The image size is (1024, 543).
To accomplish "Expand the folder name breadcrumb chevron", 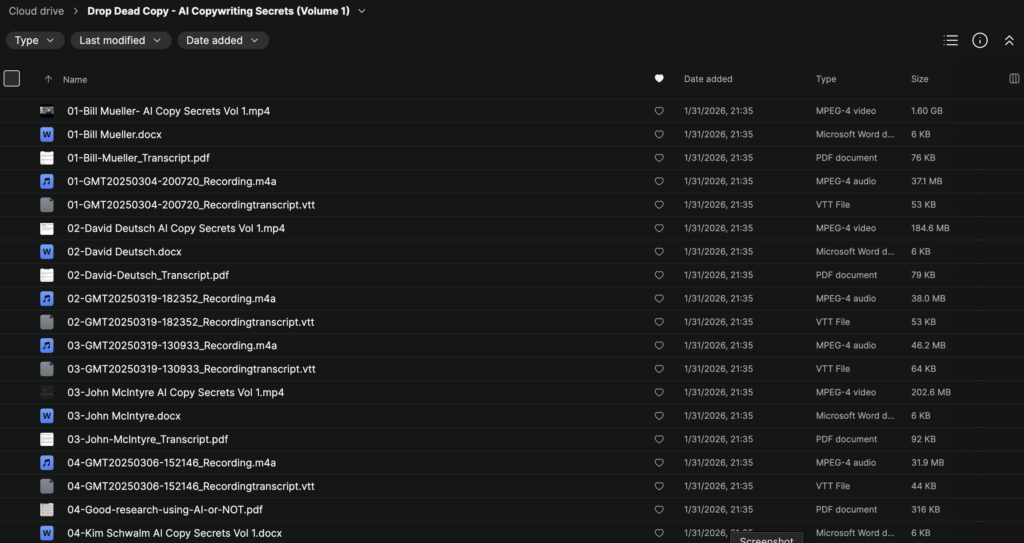I will 362,11.
